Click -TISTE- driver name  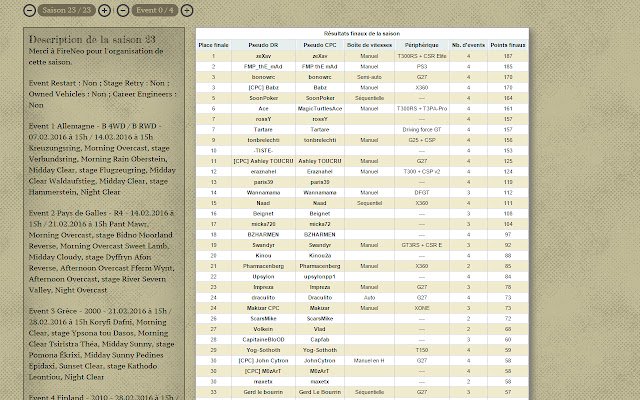(263, 151)
